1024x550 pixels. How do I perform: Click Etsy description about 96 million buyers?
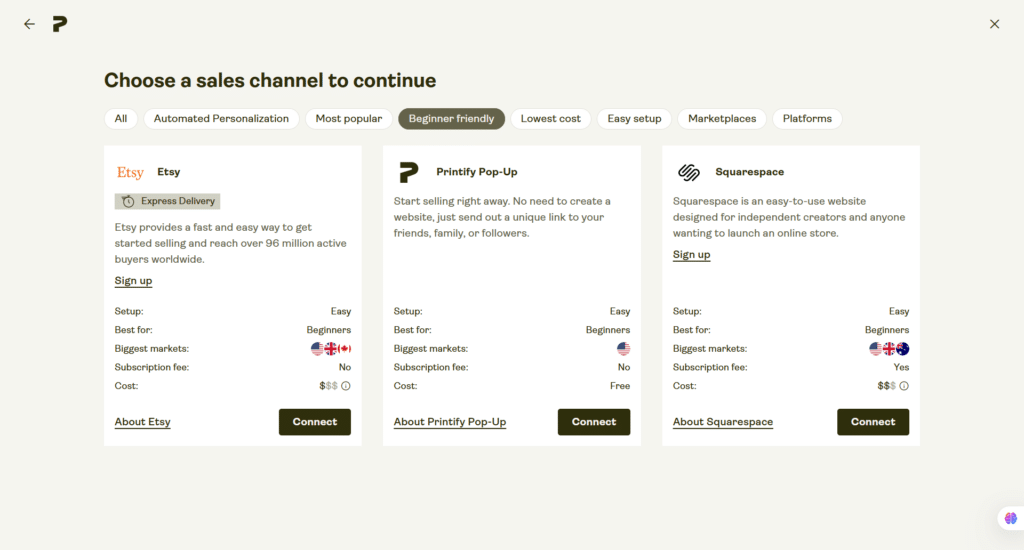[x=231, y=243]
